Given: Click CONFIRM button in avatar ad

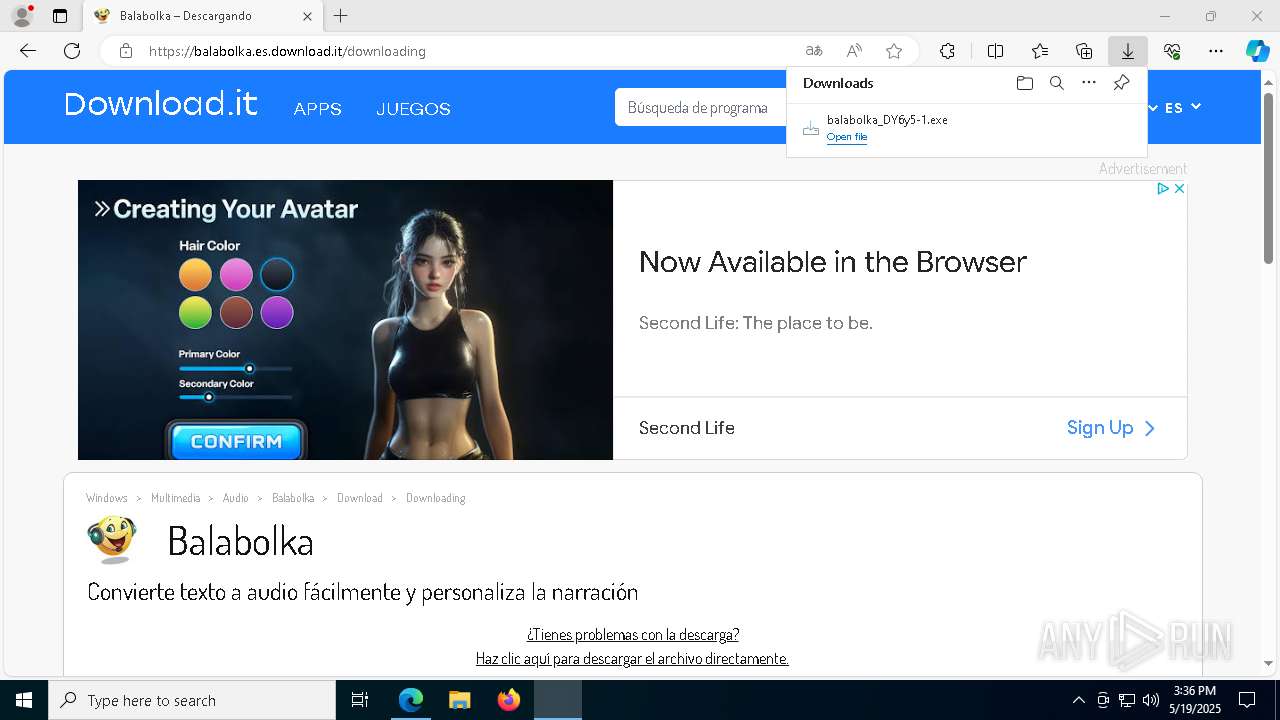Looking at the screenshot, I should (236, 441).
